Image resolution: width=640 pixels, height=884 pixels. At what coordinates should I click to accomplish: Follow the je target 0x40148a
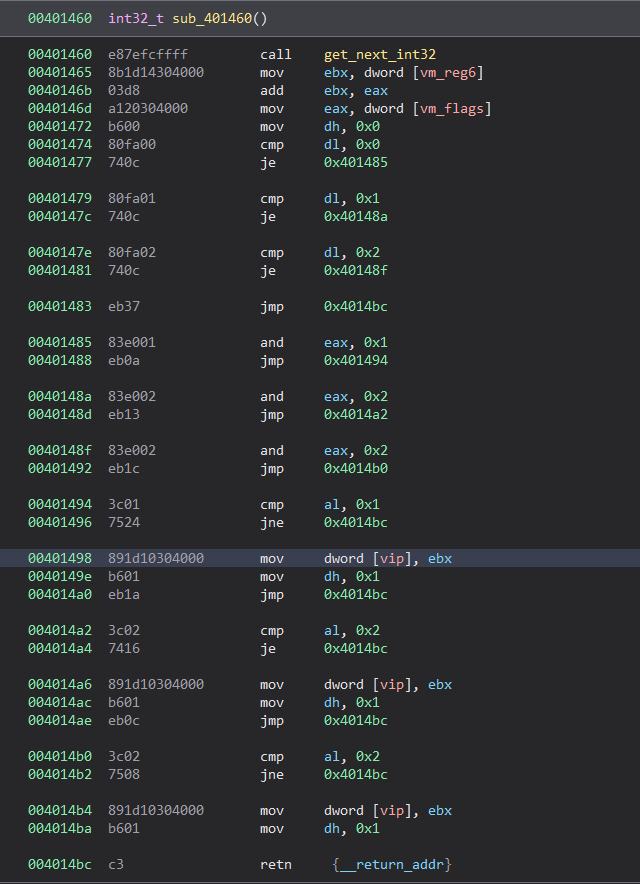[356, 216]
